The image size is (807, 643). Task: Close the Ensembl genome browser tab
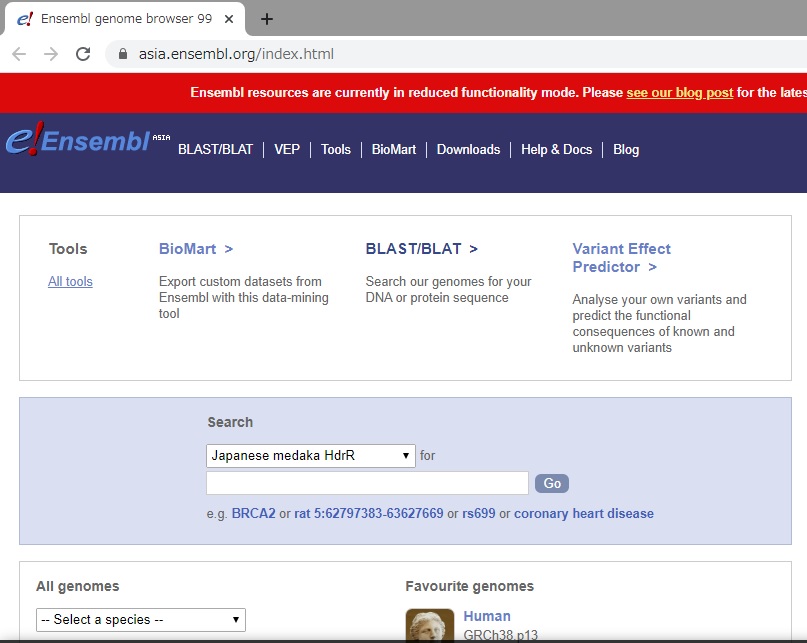point(230,19)
